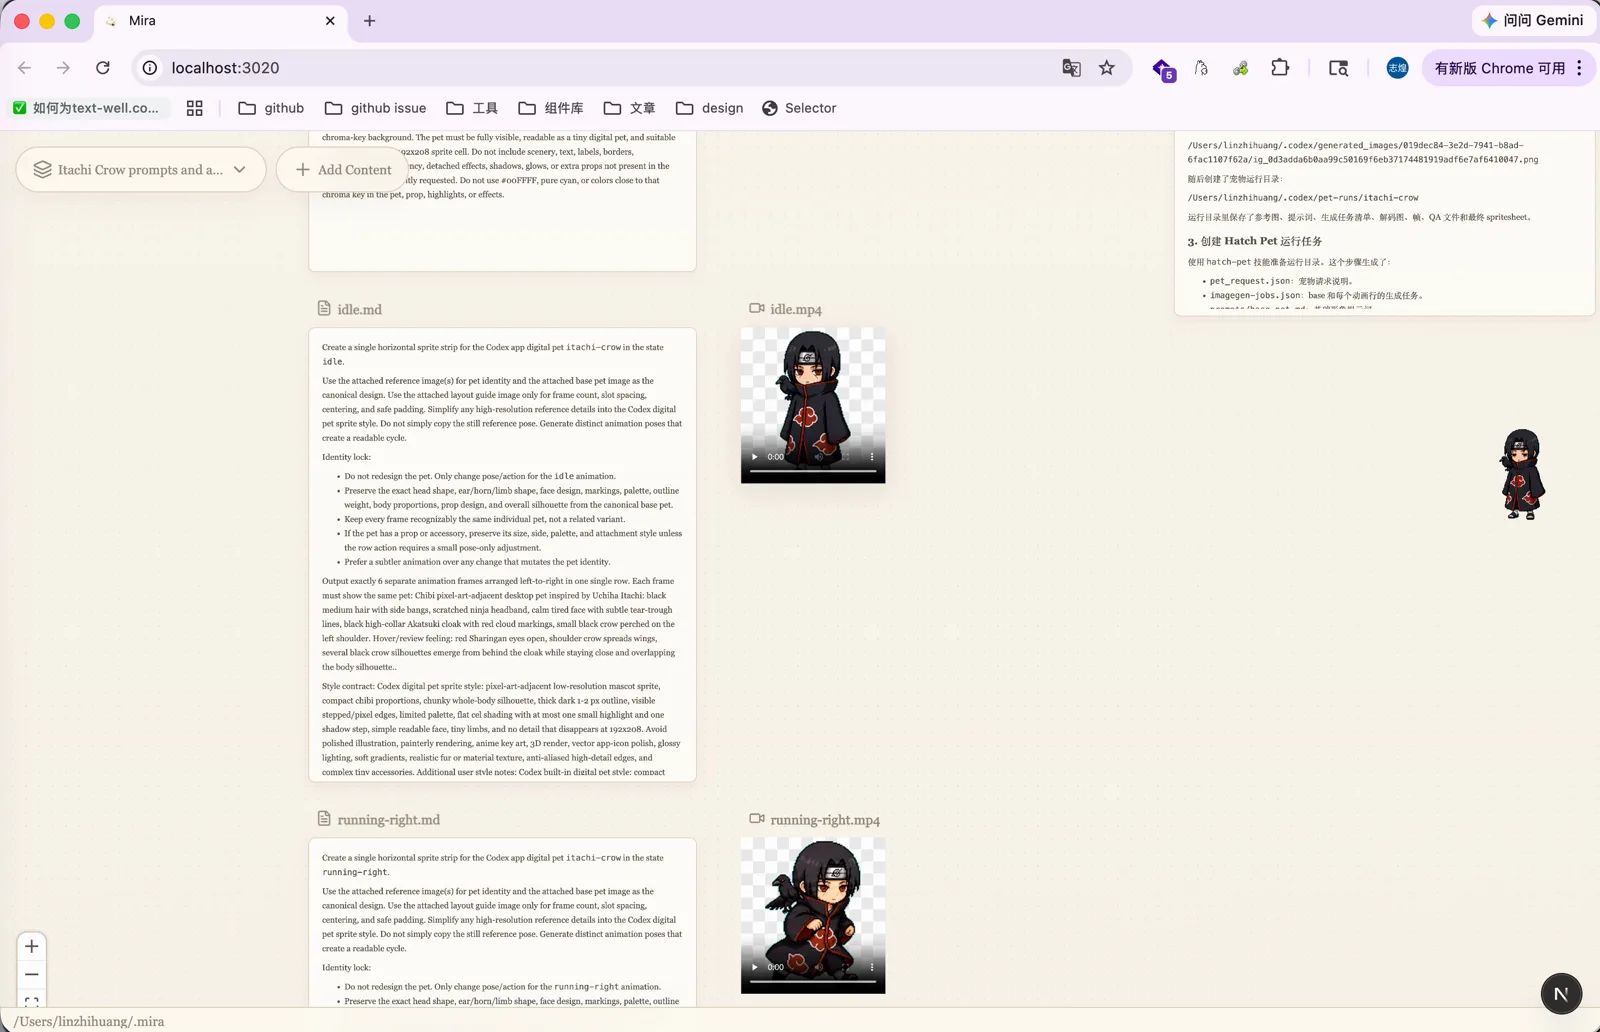The height and width of the screenshot is (1032, 1600).
Task: Bookmark this page with the star
Action: [x=1107, y=68]
